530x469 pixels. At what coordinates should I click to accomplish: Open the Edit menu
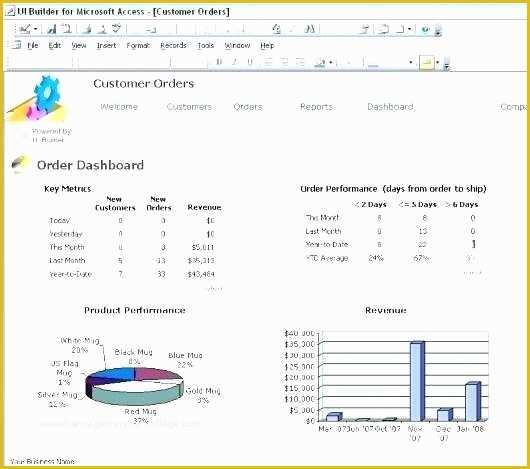click(54, 45)
